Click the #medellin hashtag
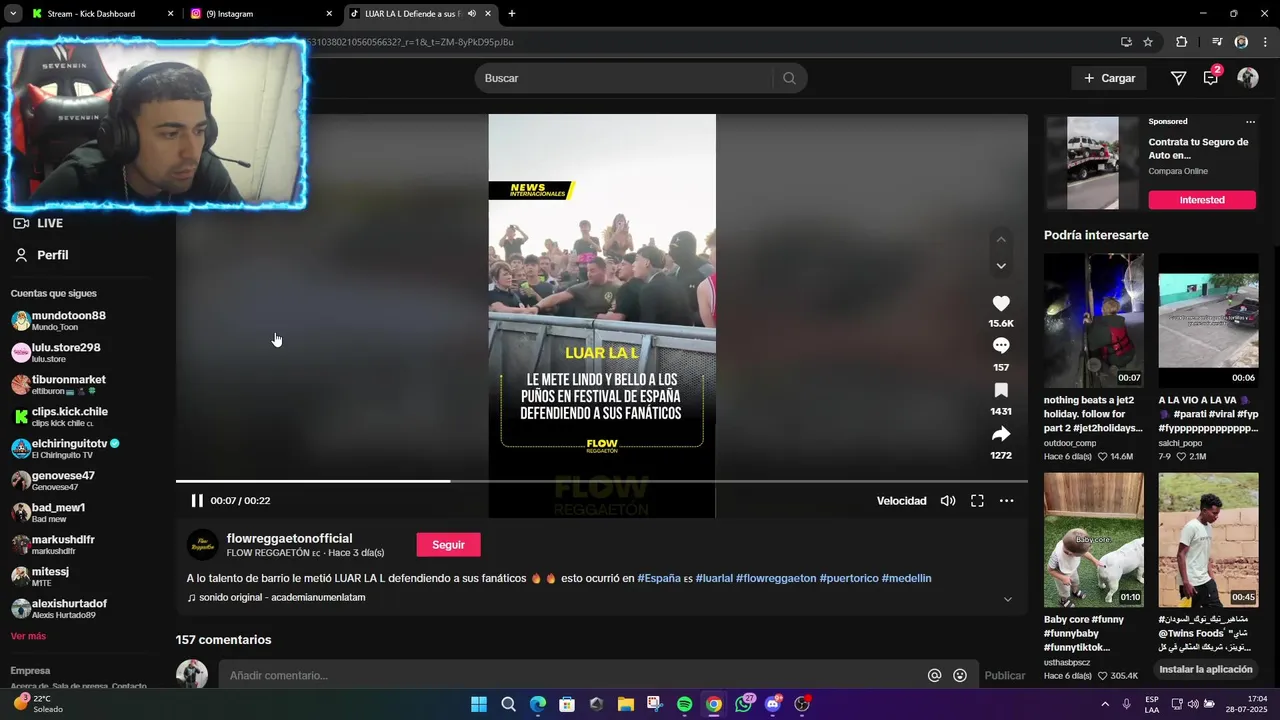This screenshot has width=1280, height=720. [906, 578]
